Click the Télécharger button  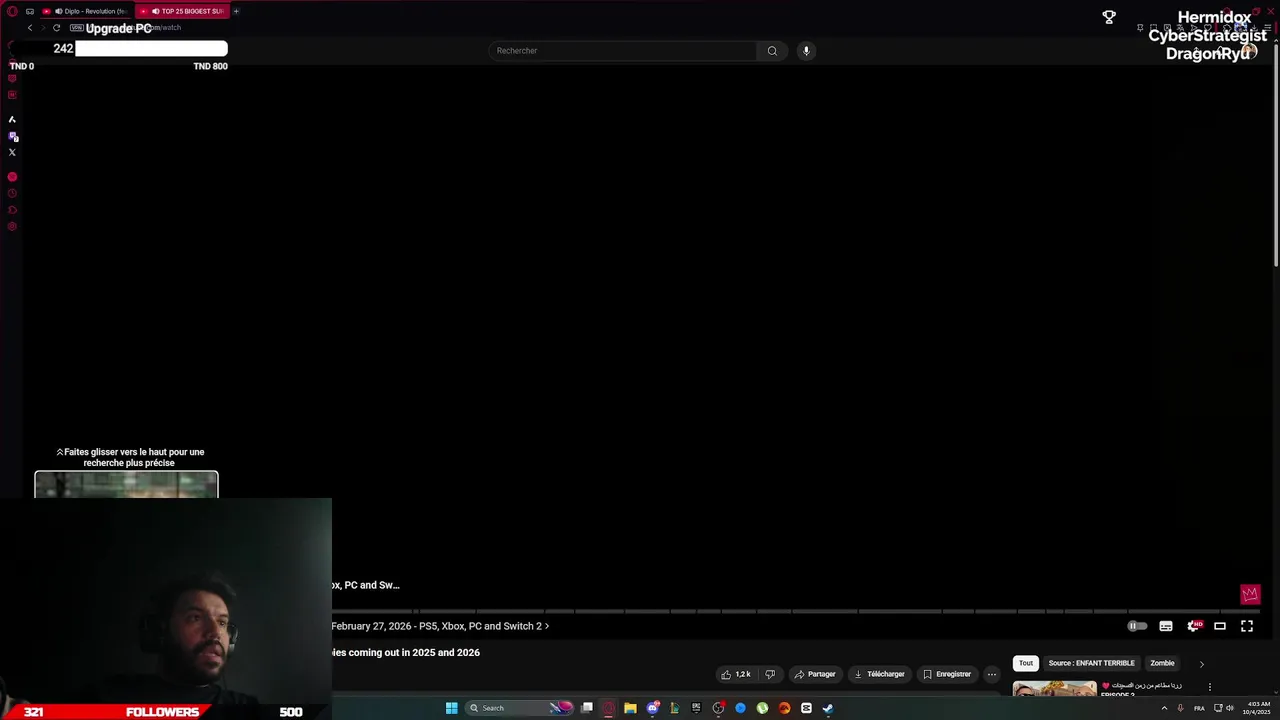(879, 674)
